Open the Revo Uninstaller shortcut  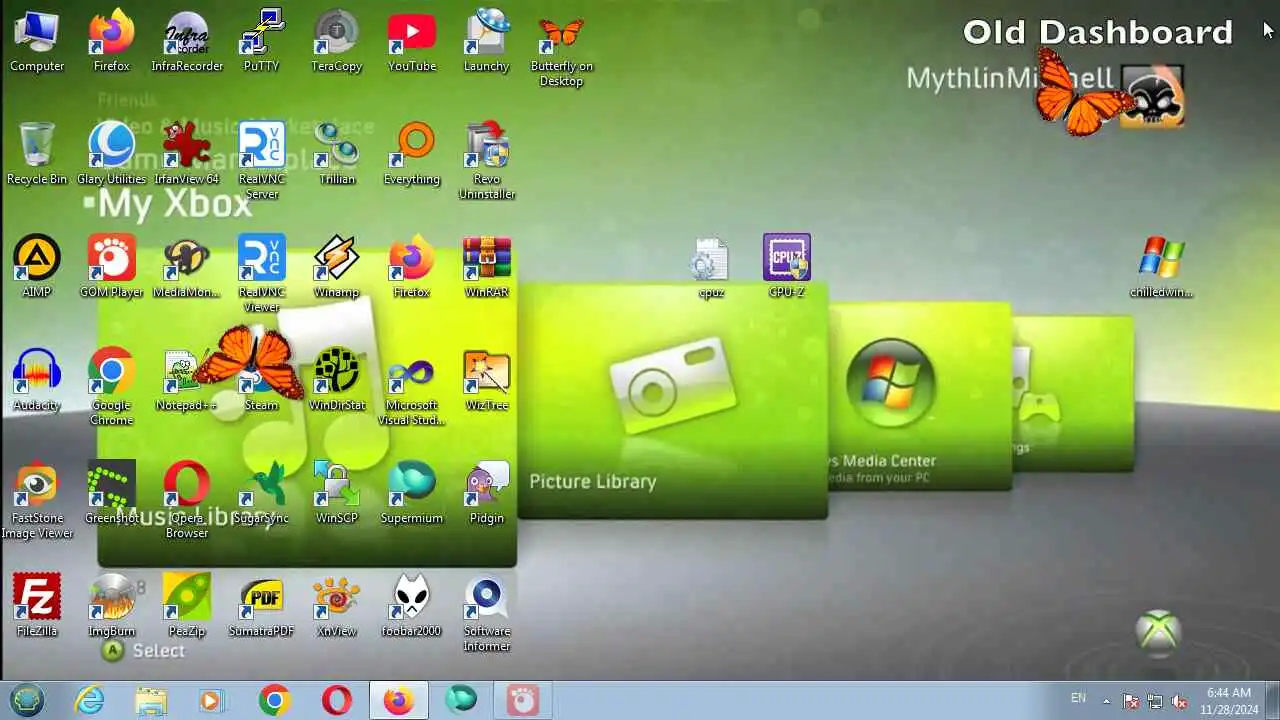click(x=487, y=161)
